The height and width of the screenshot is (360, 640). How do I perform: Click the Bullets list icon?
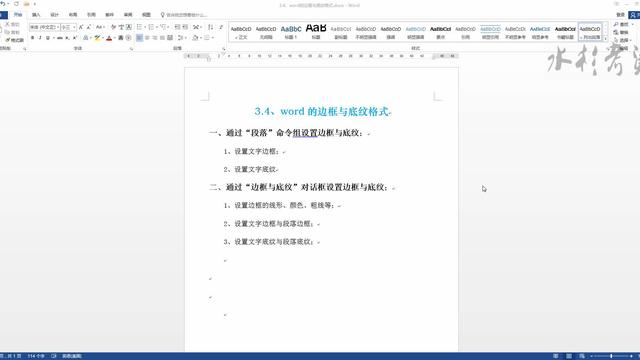140,27
